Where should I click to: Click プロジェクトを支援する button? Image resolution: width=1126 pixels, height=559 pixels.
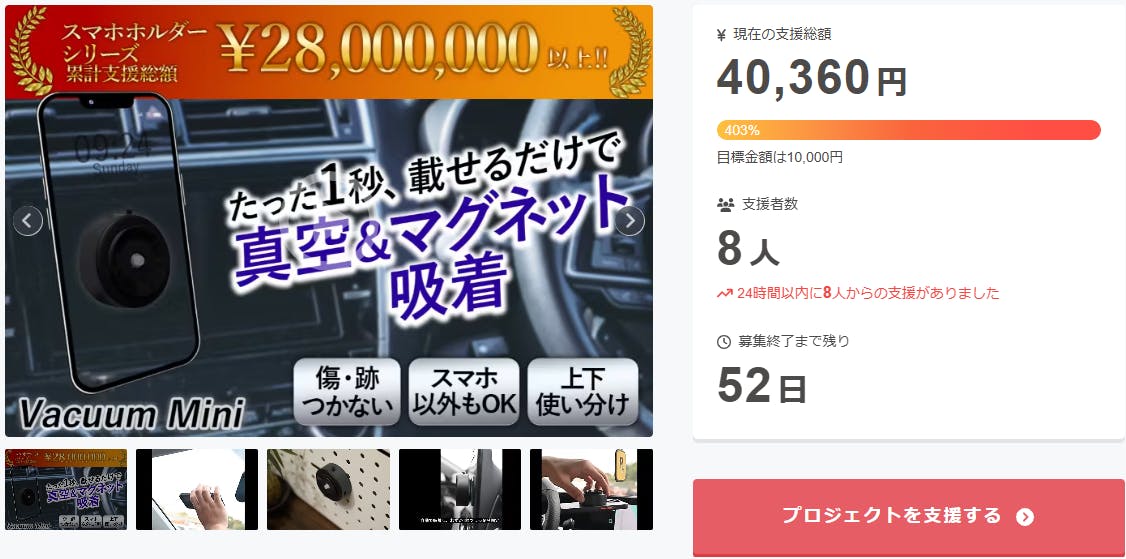[x=908, y=517]
